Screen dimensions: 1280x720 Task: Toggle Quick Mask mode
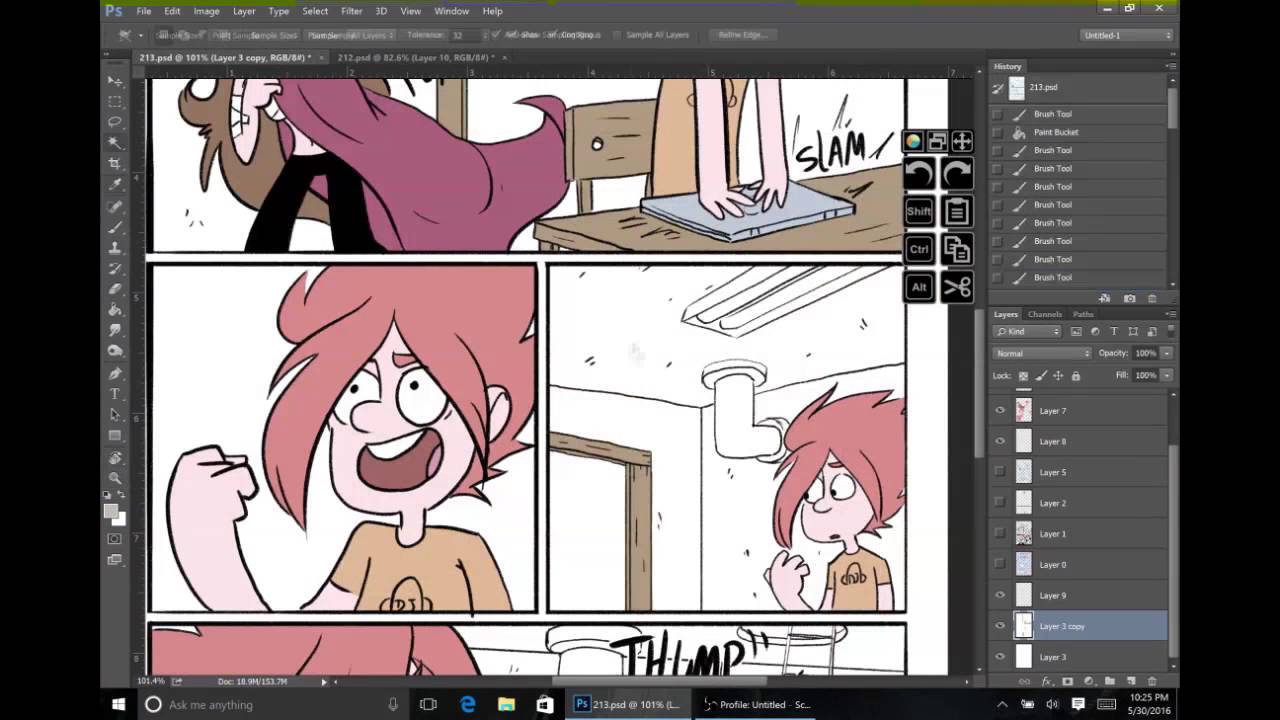tap(115, 539)
